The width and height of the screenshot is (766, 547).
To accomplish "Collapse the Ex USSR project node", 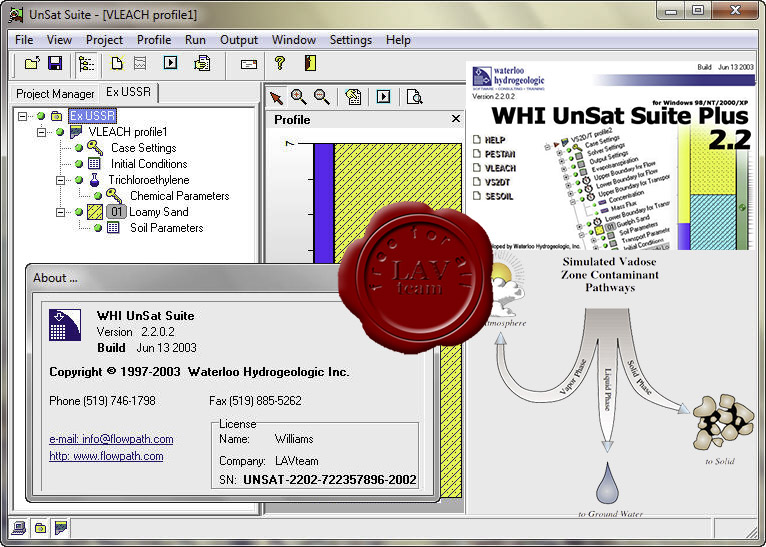I will 22,116.
